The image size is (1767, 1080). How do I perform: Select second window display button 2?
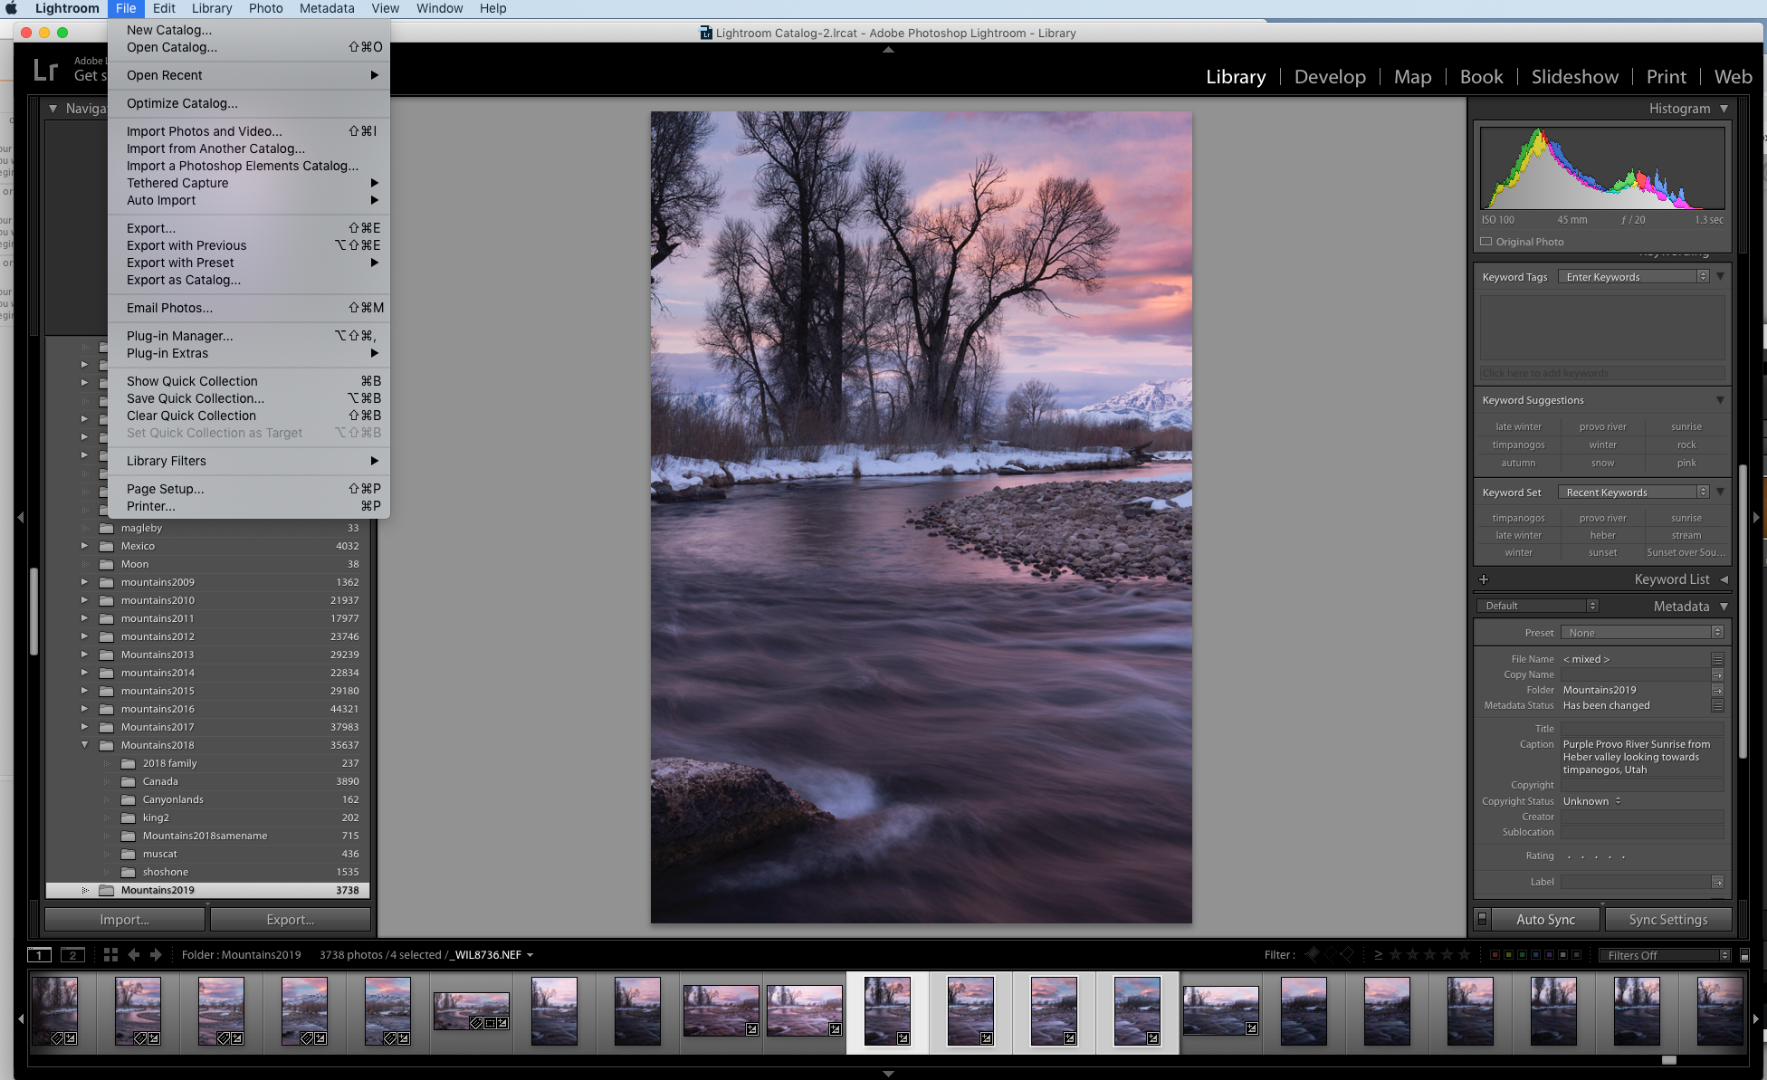[72, 955]
